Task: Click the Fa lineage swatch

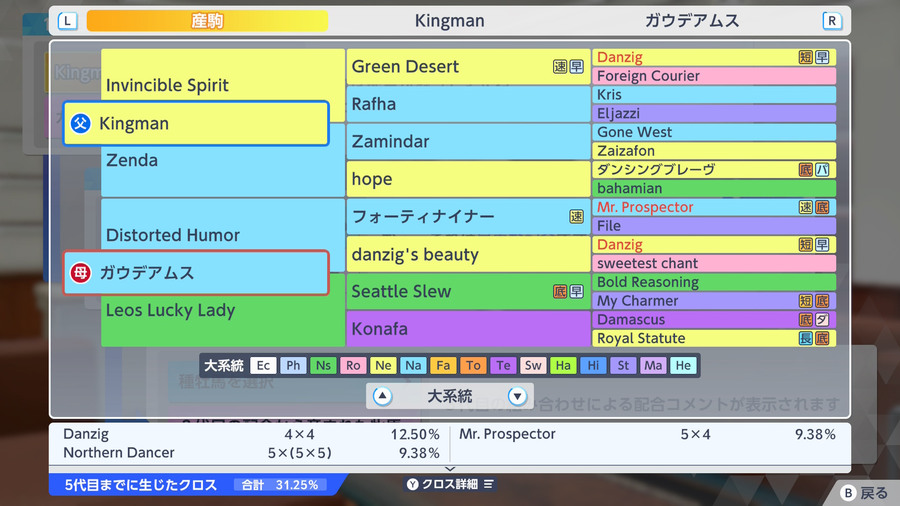Action: click(x=443, y=365)
